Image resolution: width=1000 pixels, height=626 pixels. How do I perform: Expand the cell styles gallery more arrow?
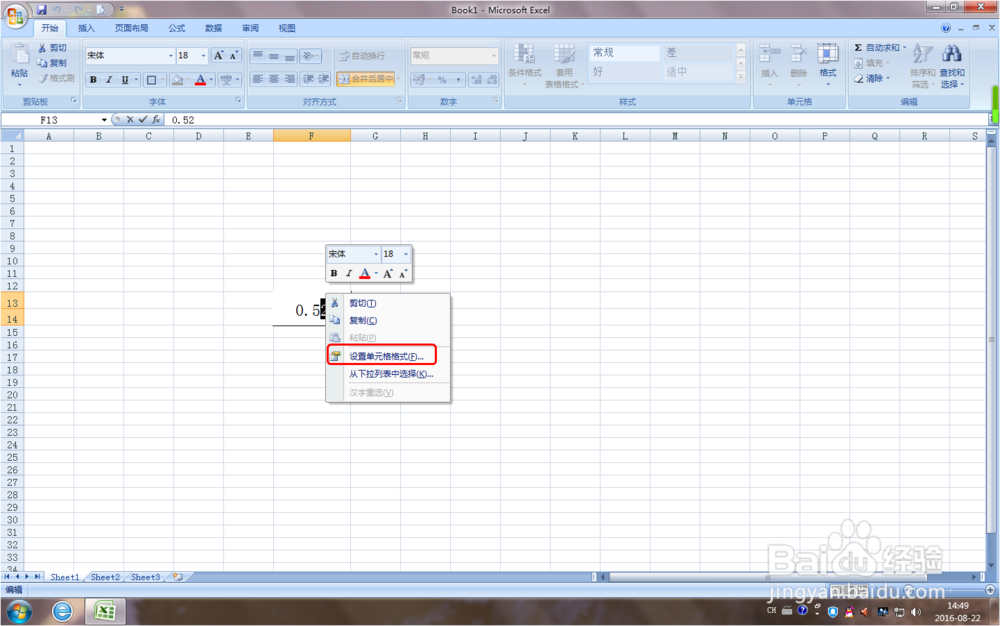click(x=740, y=76)
